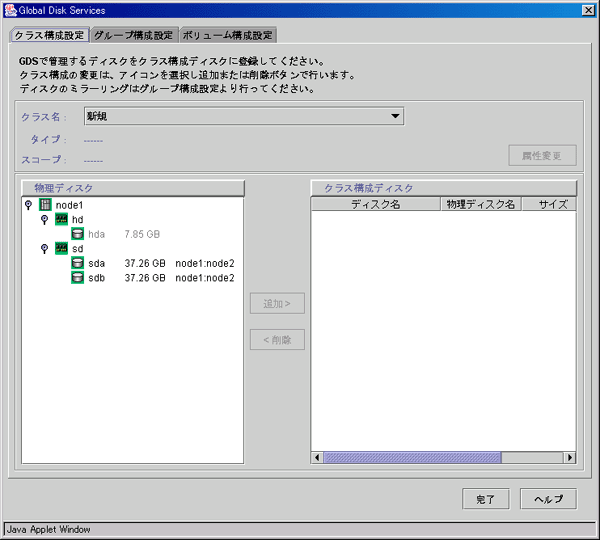Click the クラス構成ディスク panel header
The height and width of the screenshot is (540, 600).
444,188
